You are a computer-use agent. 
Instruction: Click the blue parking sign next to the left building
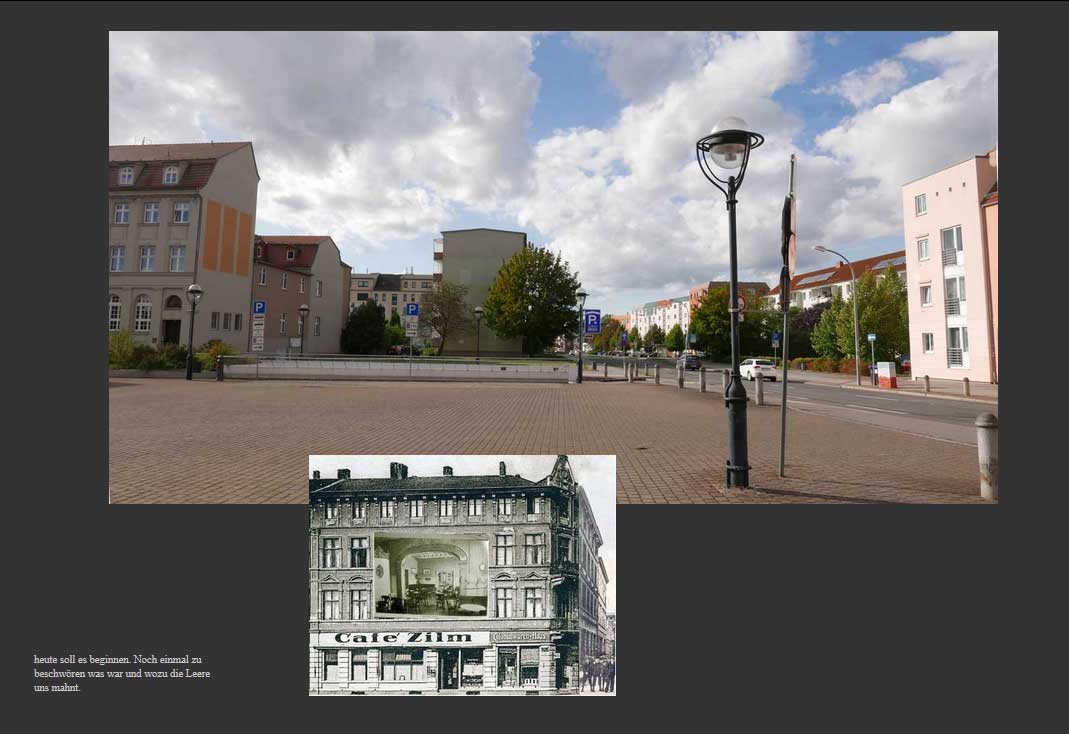coord(259,309)
